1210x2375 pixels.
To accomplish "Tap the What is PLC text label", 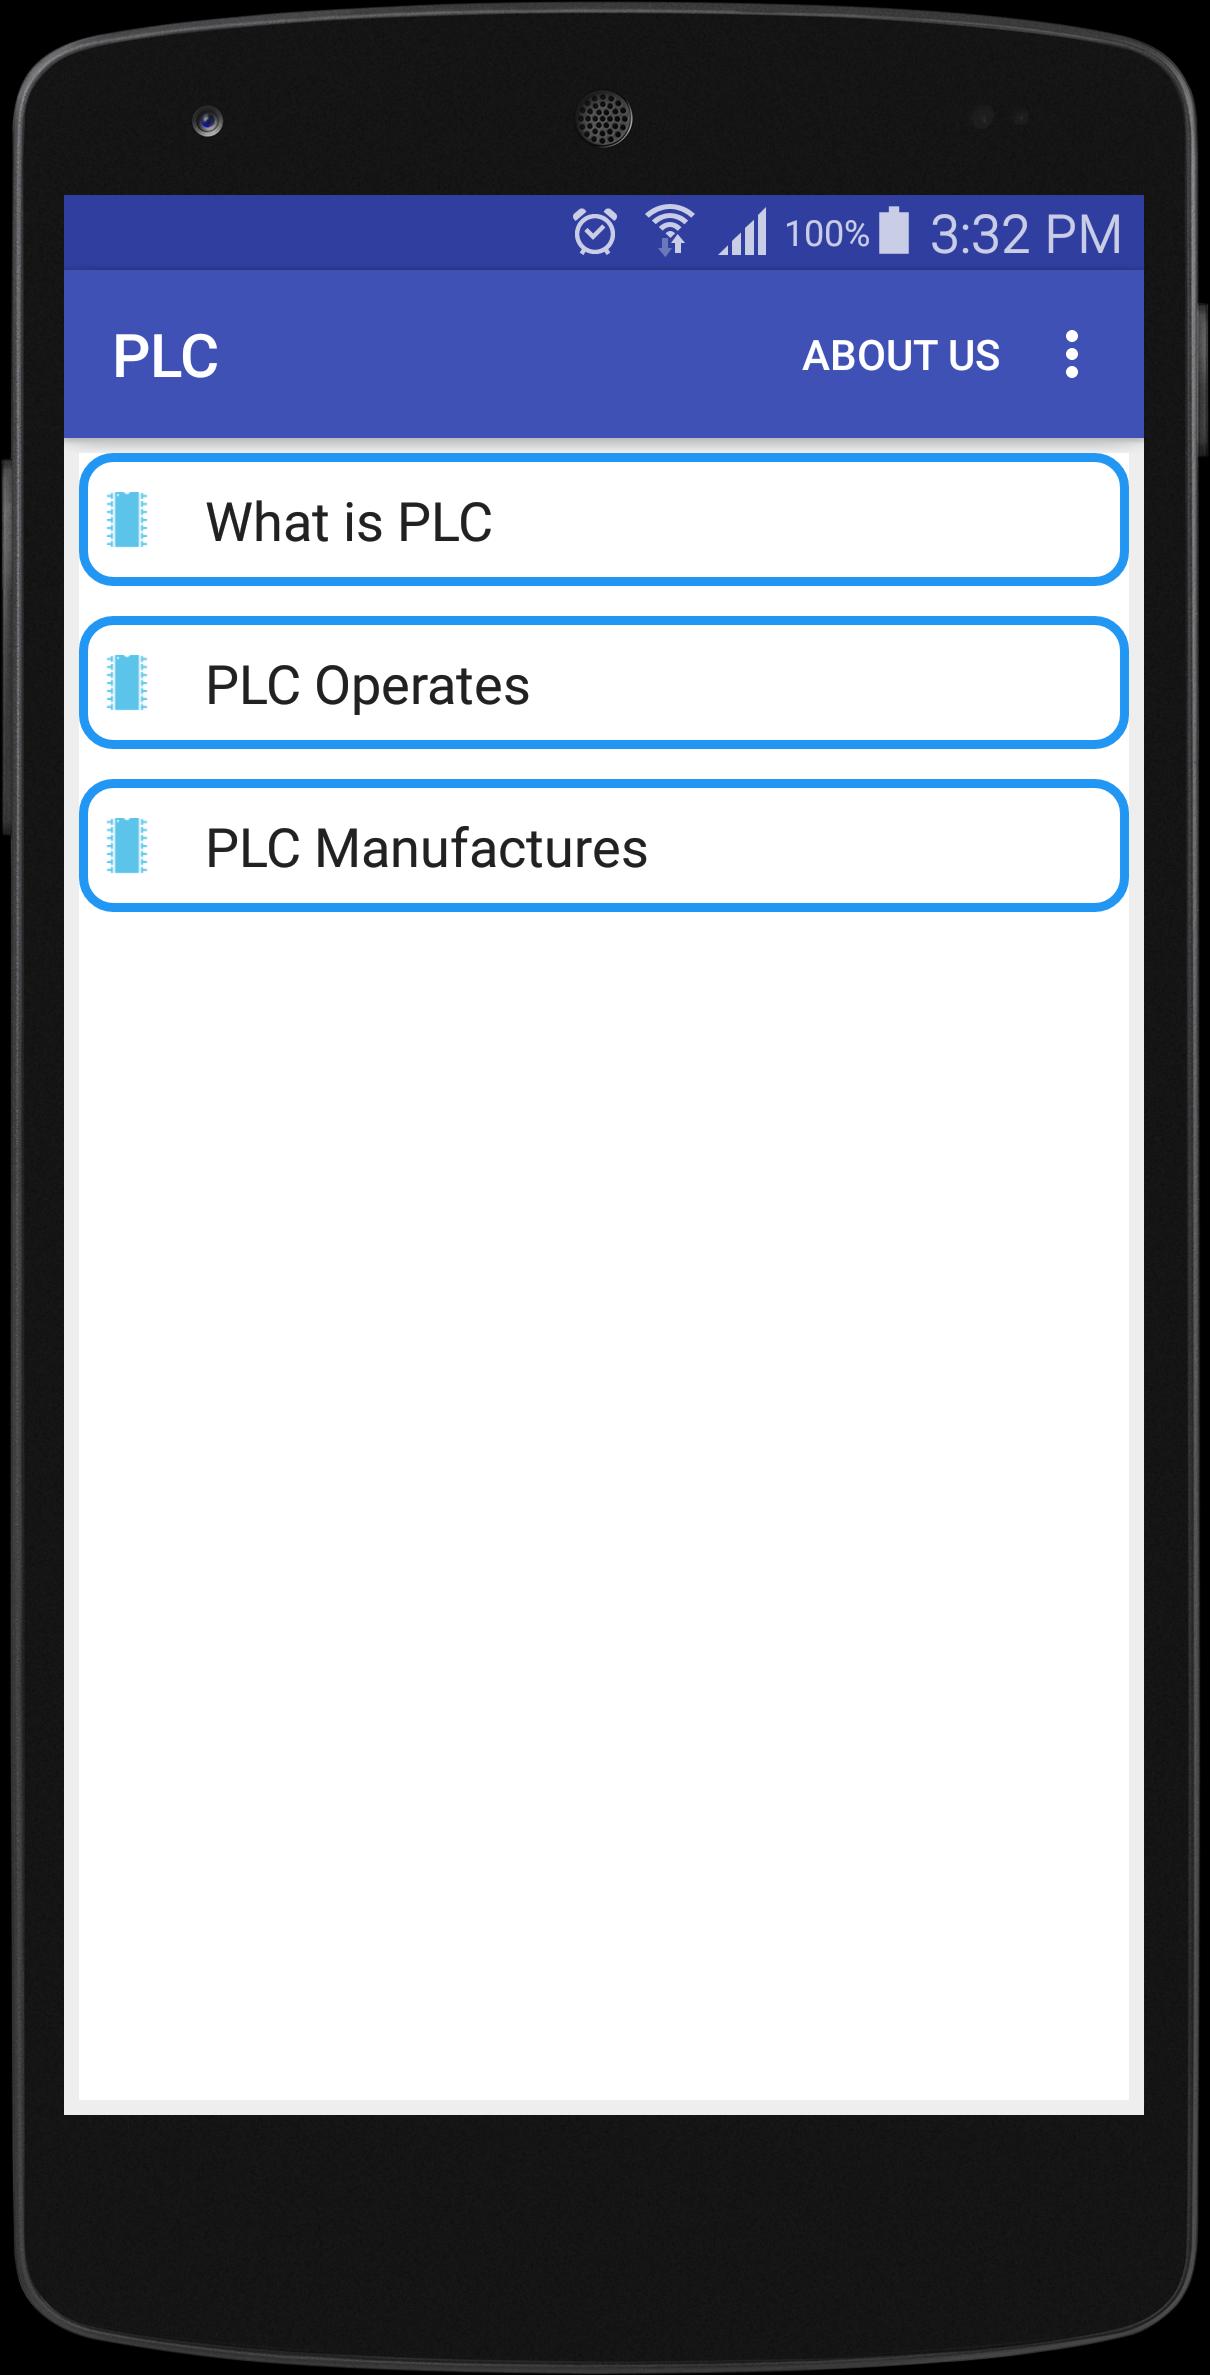I will 349,522.
